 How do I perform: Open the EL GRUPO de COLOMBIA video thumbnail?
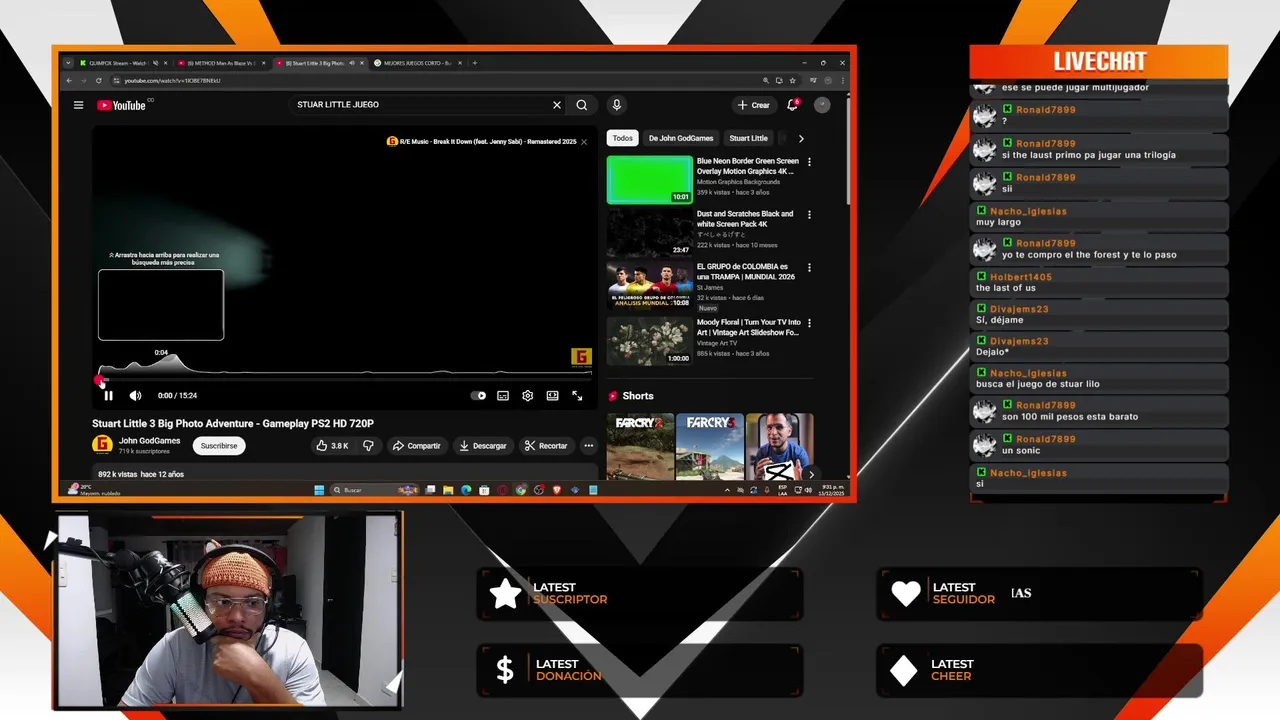(649, 285)
